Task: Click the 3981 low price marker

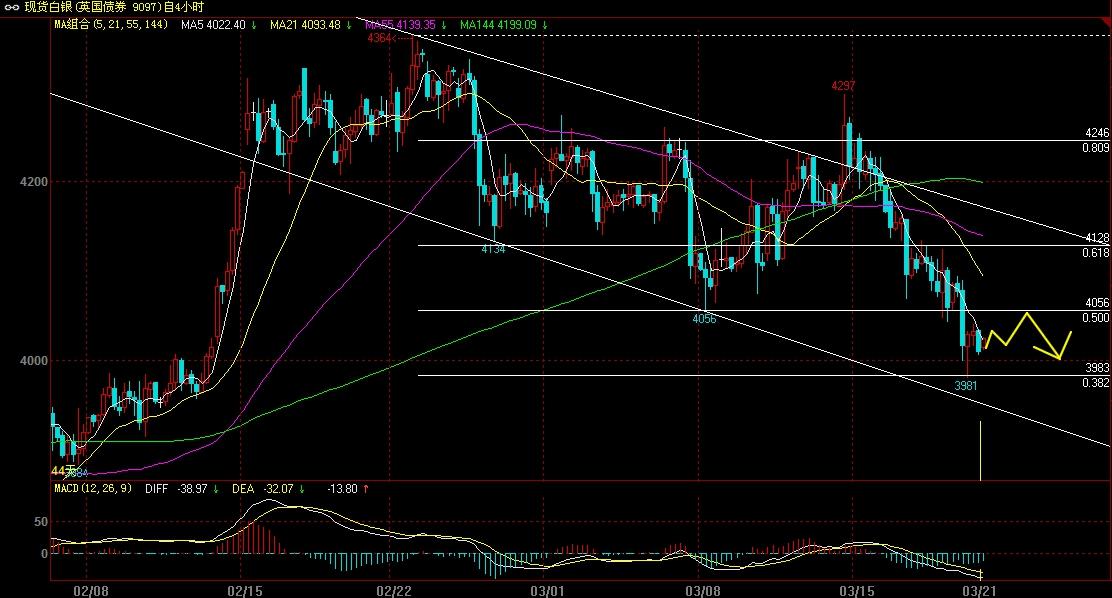Action: click(x=965, y=385)
